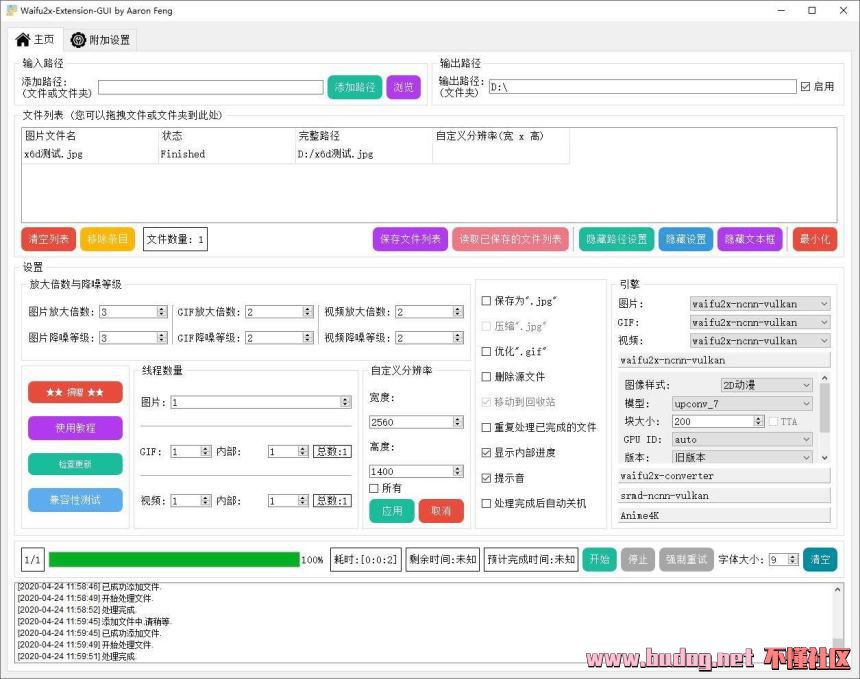
Task: Adjust the 图片 thread count spinner
Action: click(261, 403)
